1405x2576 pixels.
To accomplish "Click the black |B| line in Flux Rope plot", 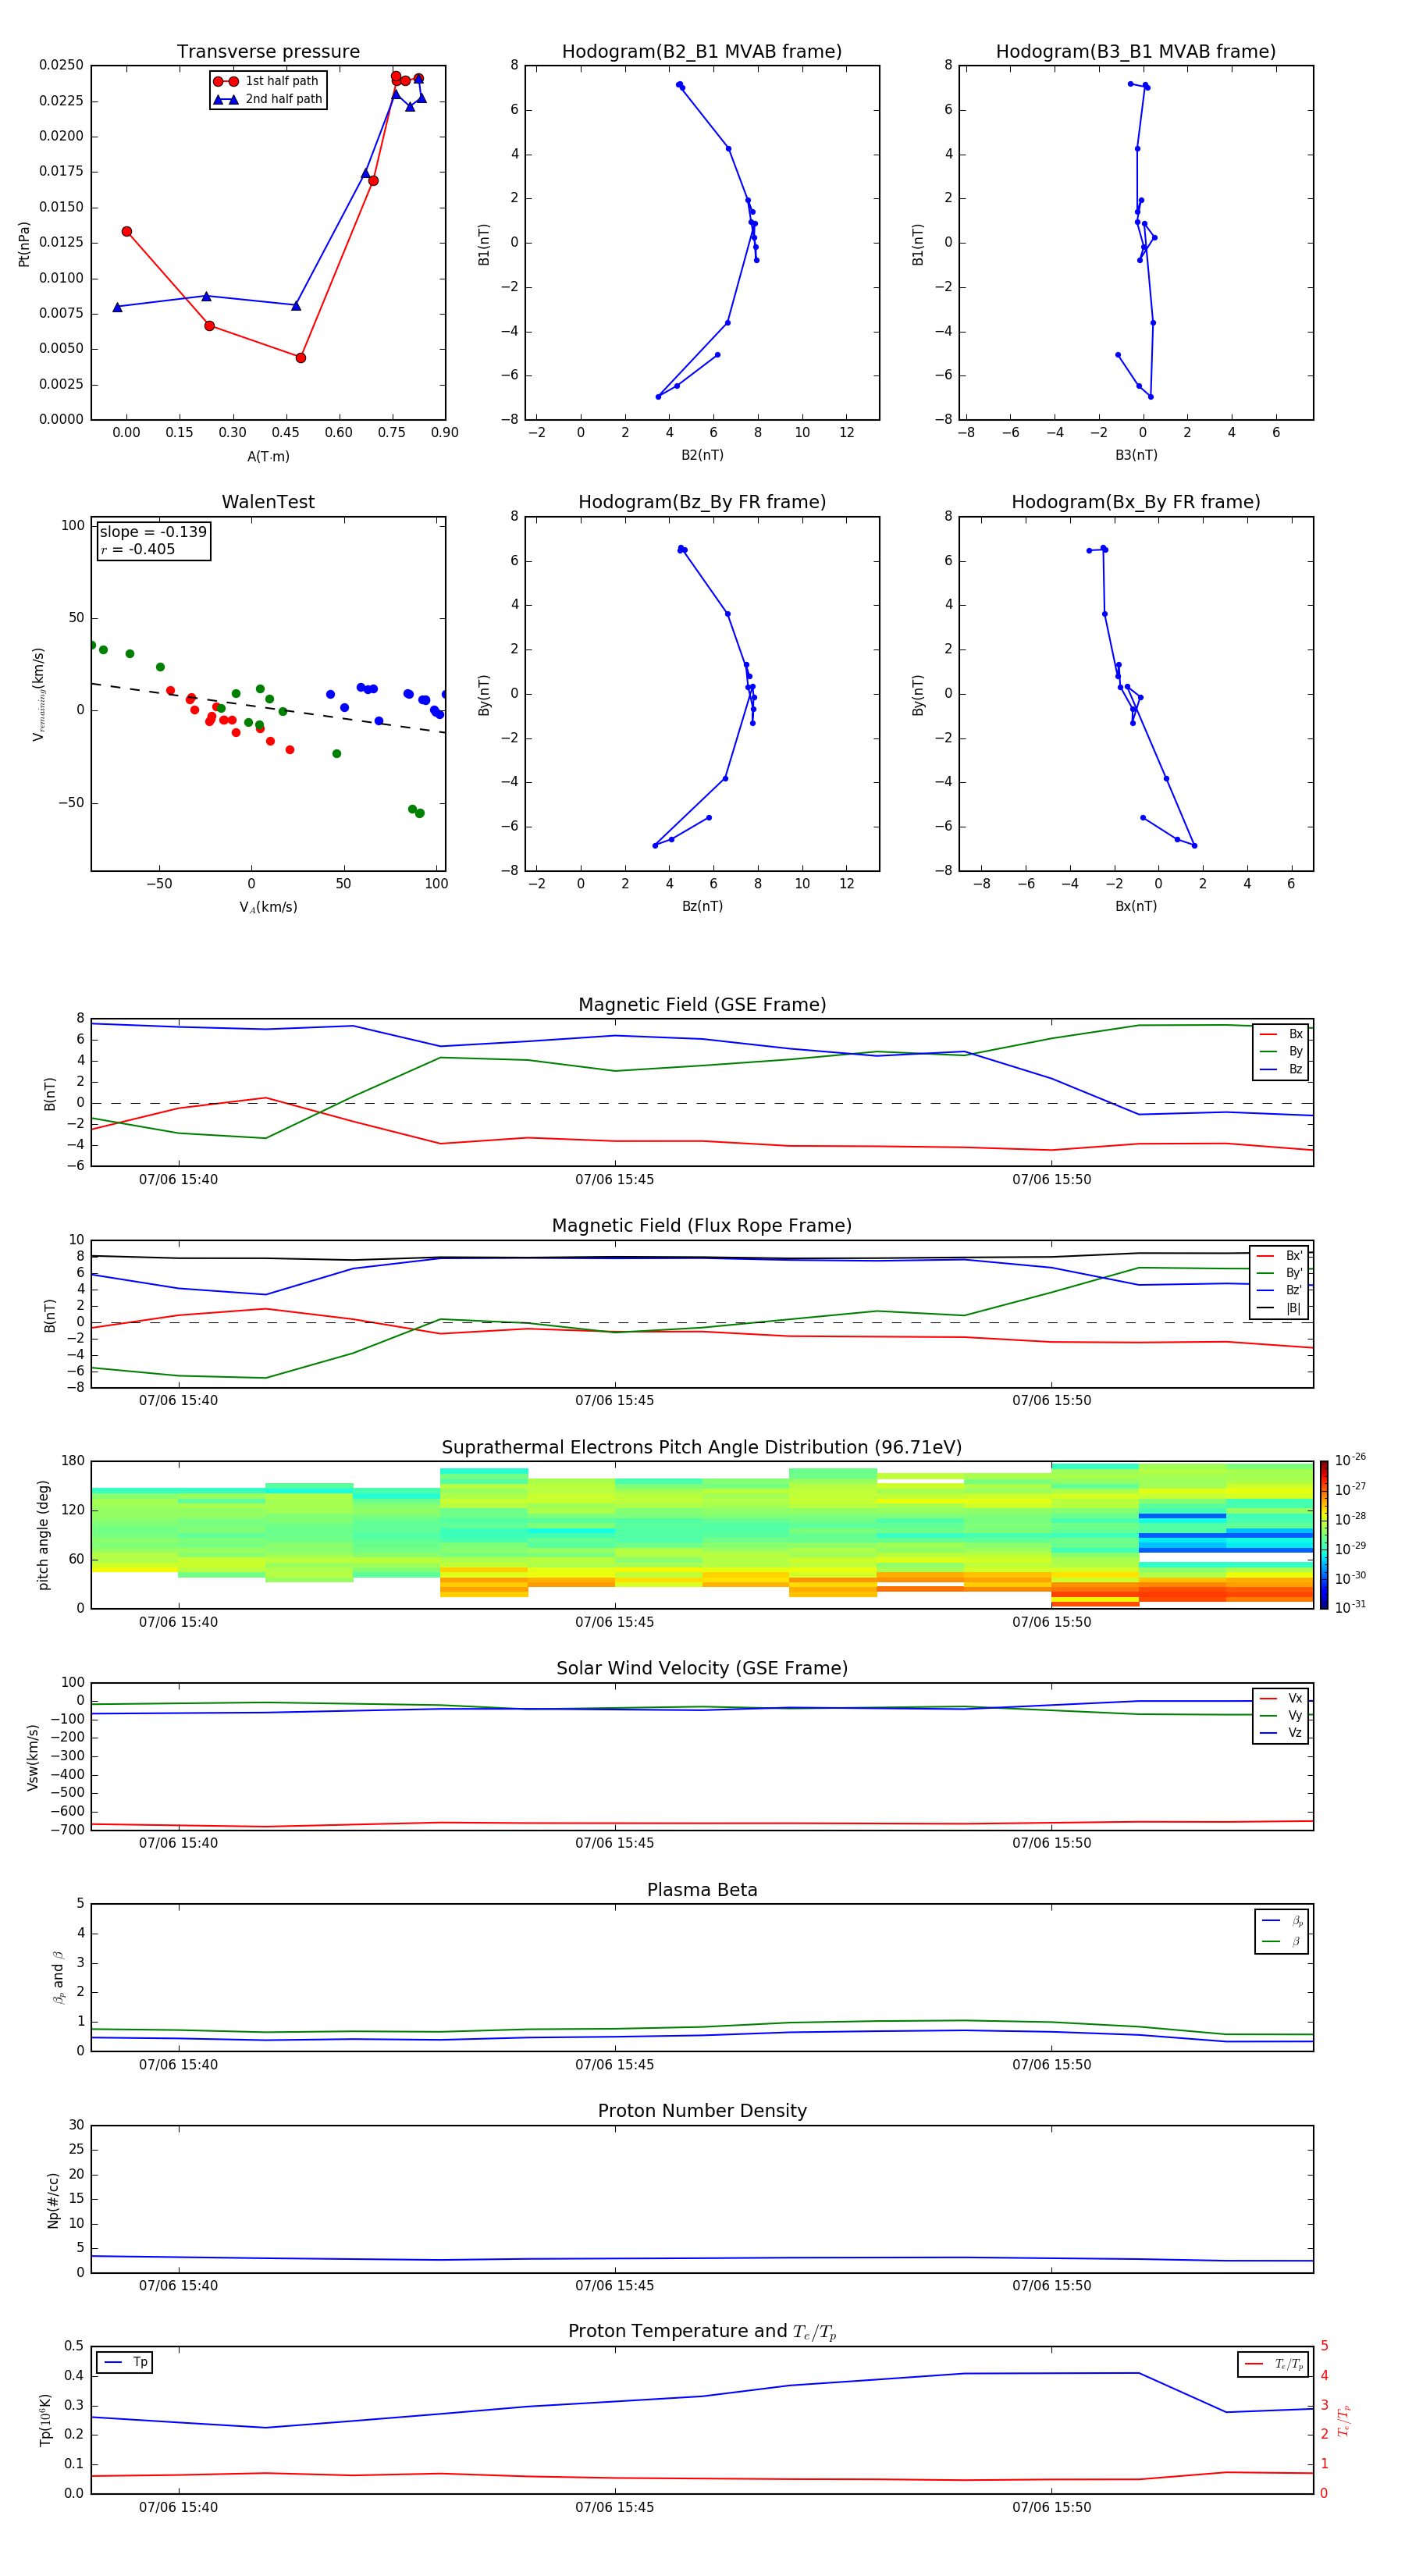I will (x=702, y=1258).
